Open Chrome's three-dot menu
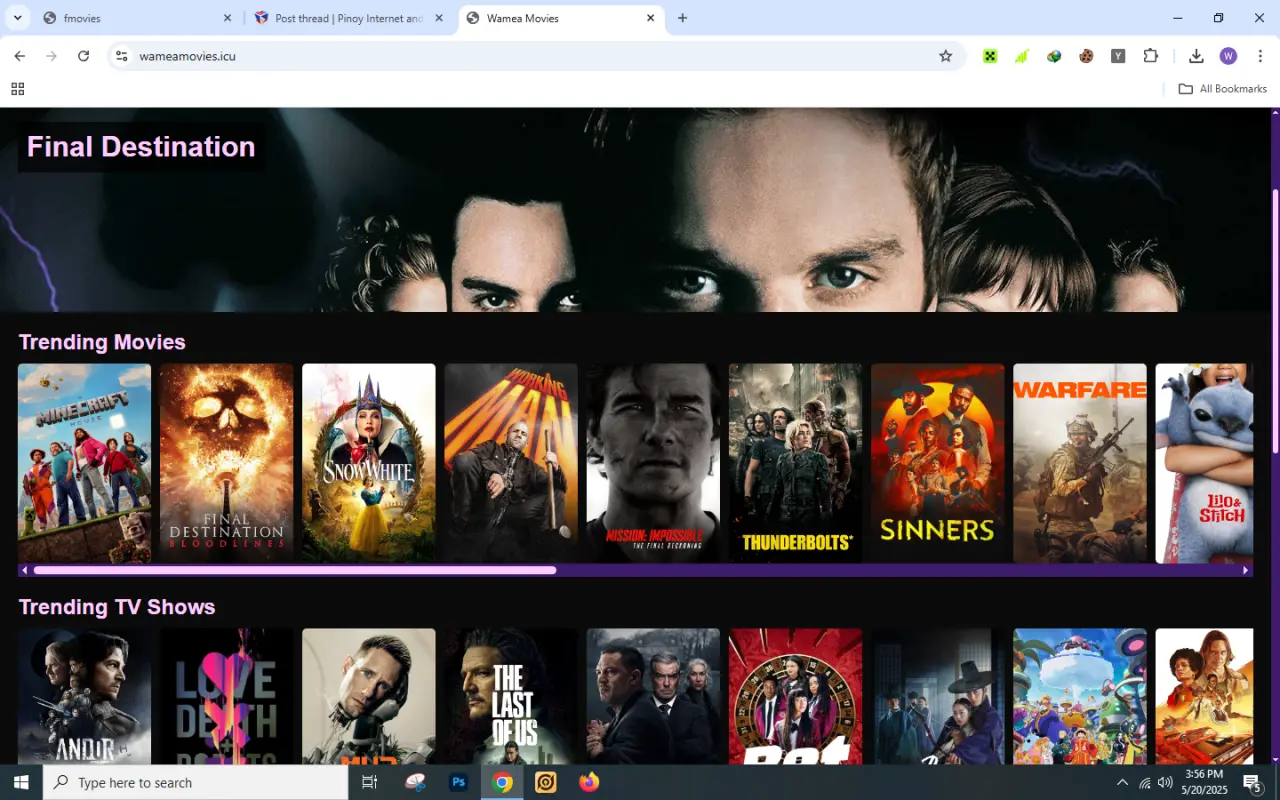The image size is (1280, 800). (x=1260, y=56)
